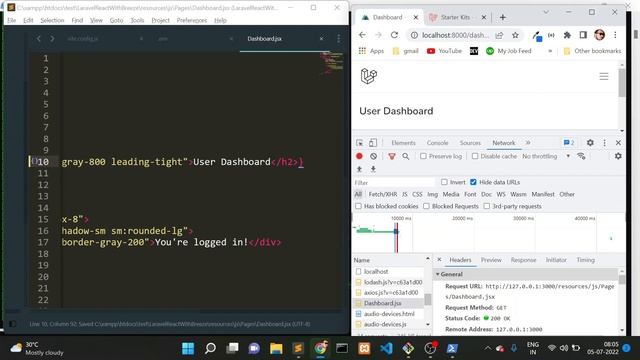
Task: Switch to the Elements tab in DevTools
Action: click(x=403, y=143)
